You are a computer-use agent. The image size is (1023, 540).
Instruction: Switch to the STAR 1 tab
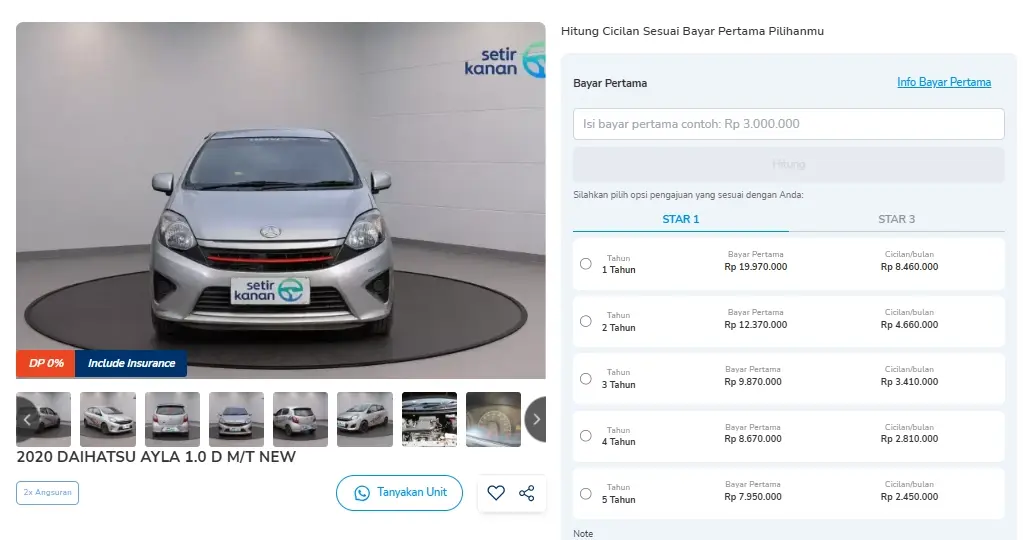(x=680, y=219)
